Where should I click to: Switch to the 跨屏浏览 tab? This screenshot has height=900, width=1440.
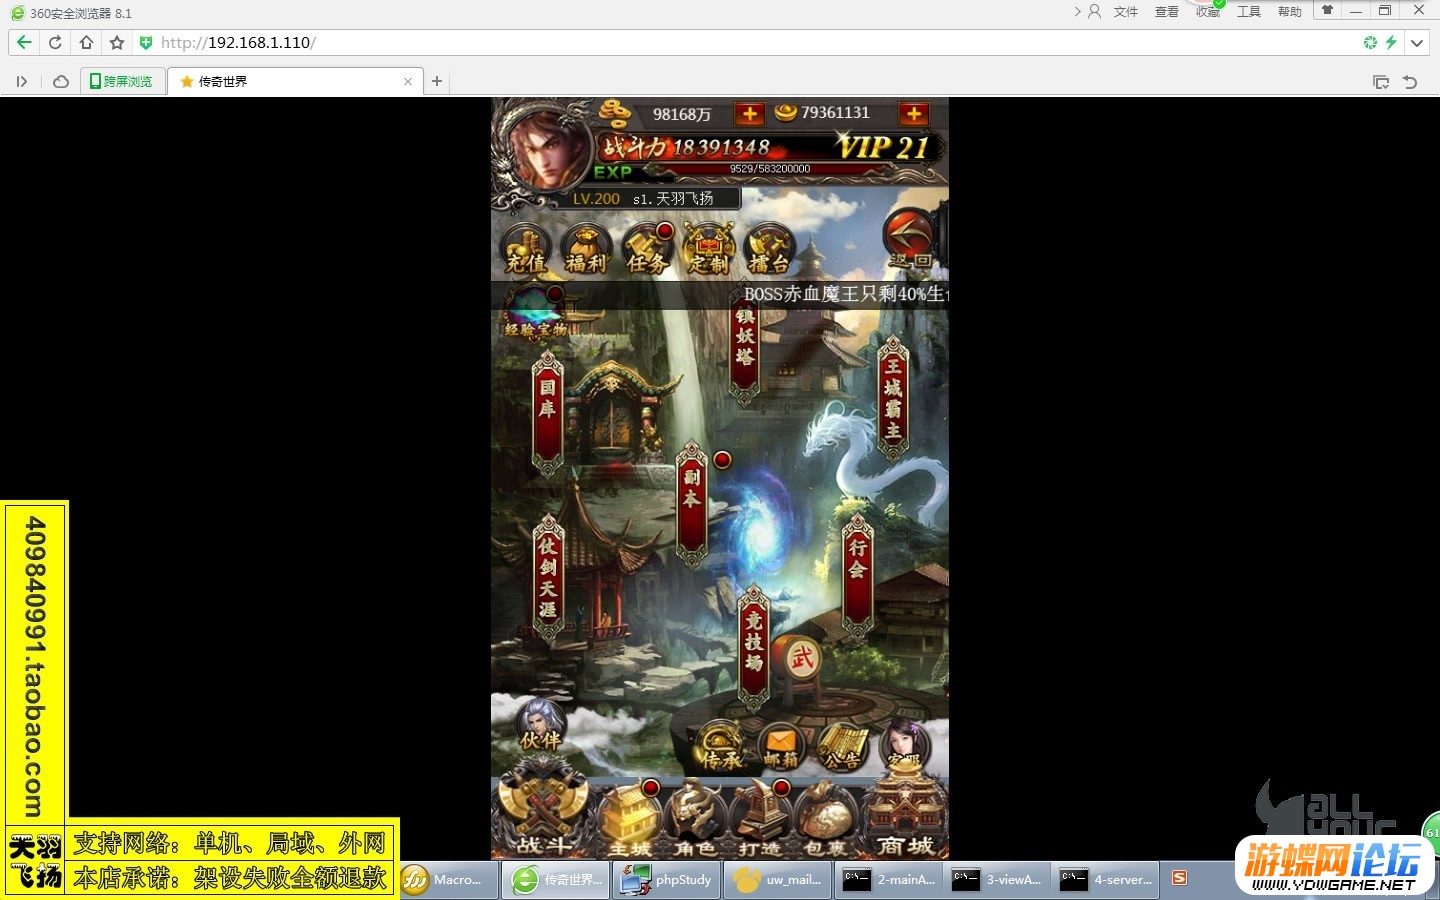coord(121,81)
